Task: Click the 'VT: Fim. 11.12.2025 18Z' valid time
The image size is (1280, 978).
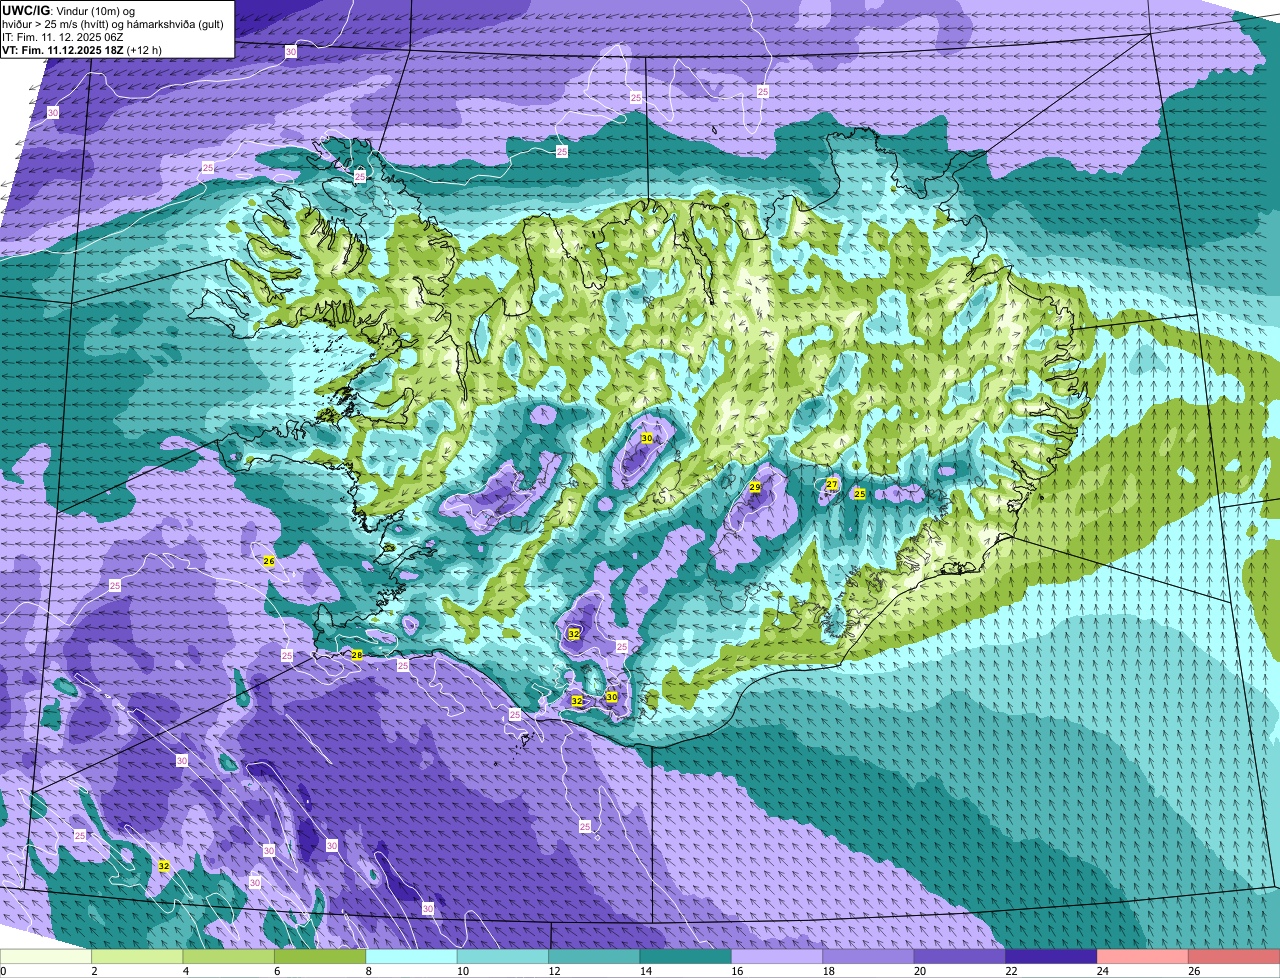Action: tap(62, 50)
